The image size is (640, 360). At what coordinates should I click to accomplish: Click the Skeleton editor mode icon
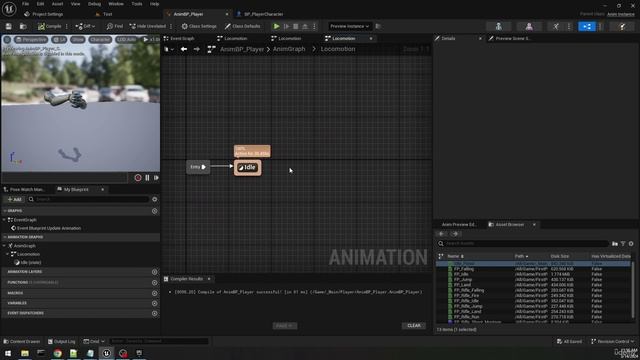pos(498,26)
